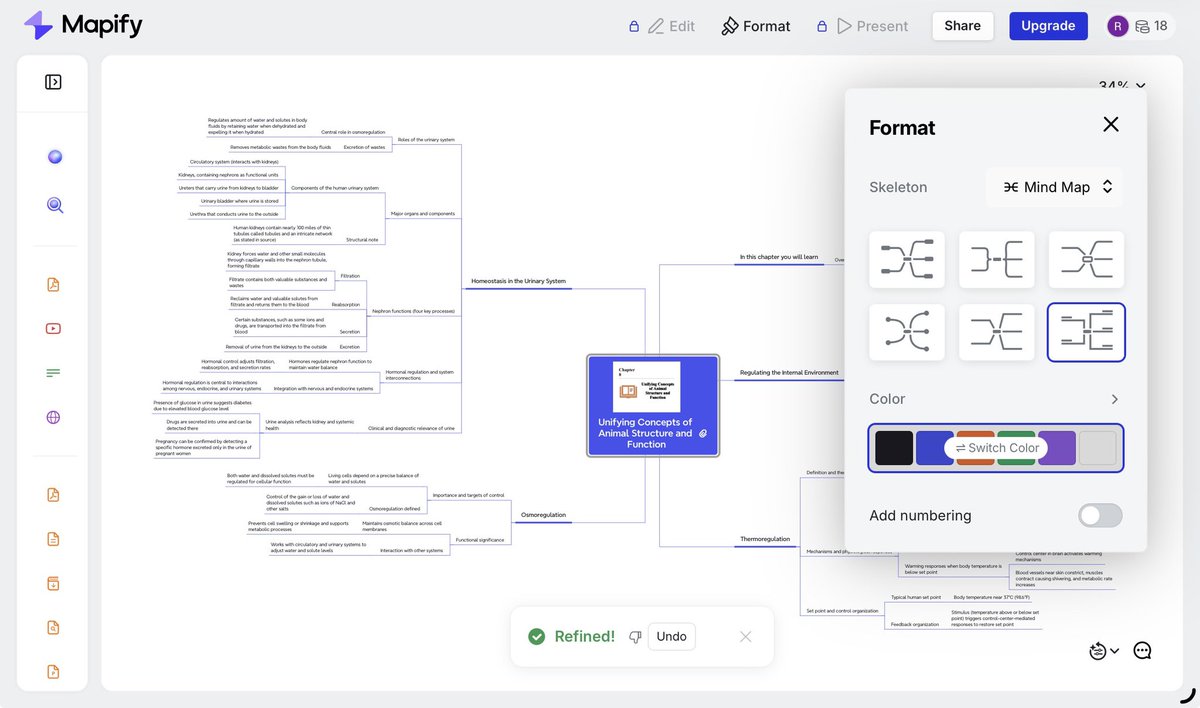The image size is (1200, 708).
Task: Click the purple magnifier search icon
Action: pos(55,205)
